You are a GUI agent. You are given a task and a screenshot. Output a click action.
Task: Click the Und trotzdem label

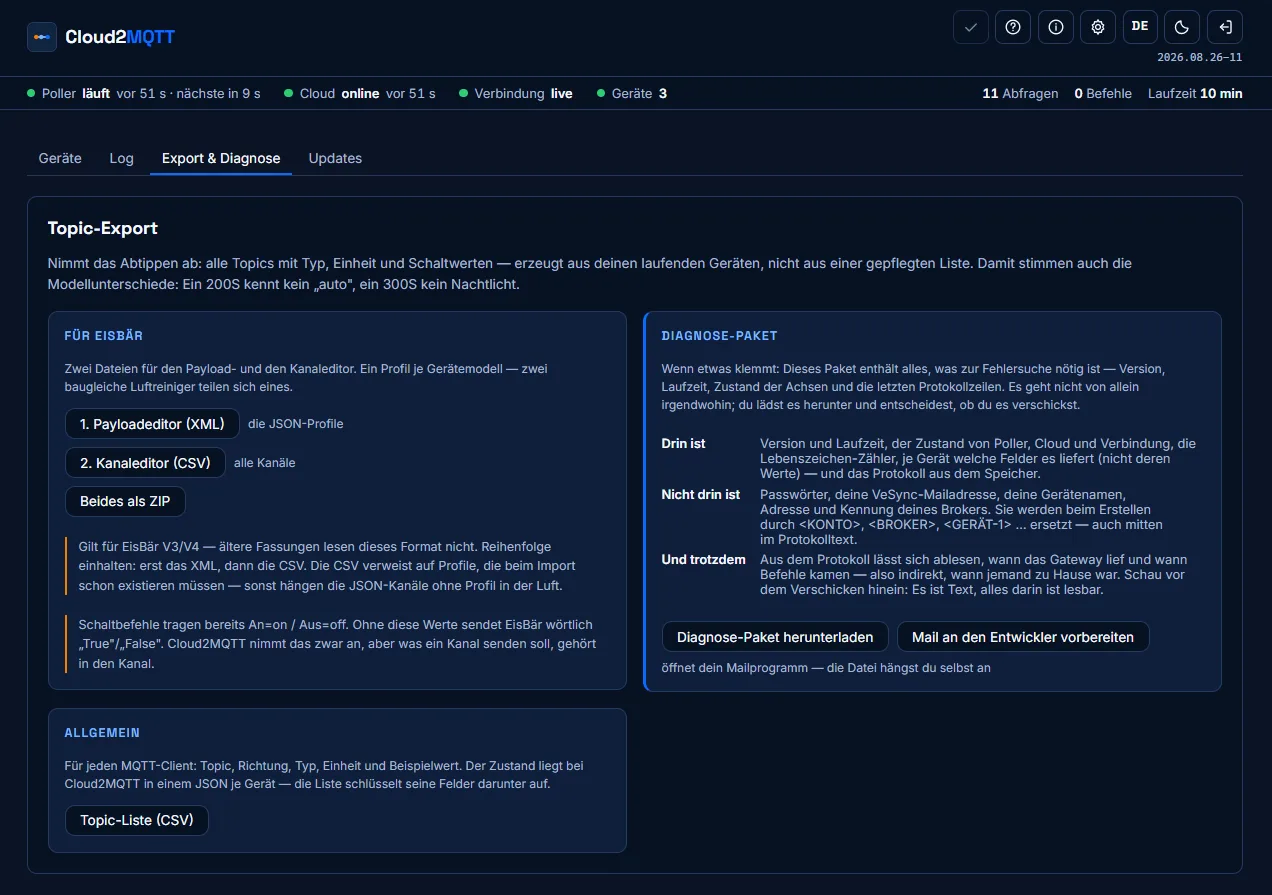tap(704, 559)
